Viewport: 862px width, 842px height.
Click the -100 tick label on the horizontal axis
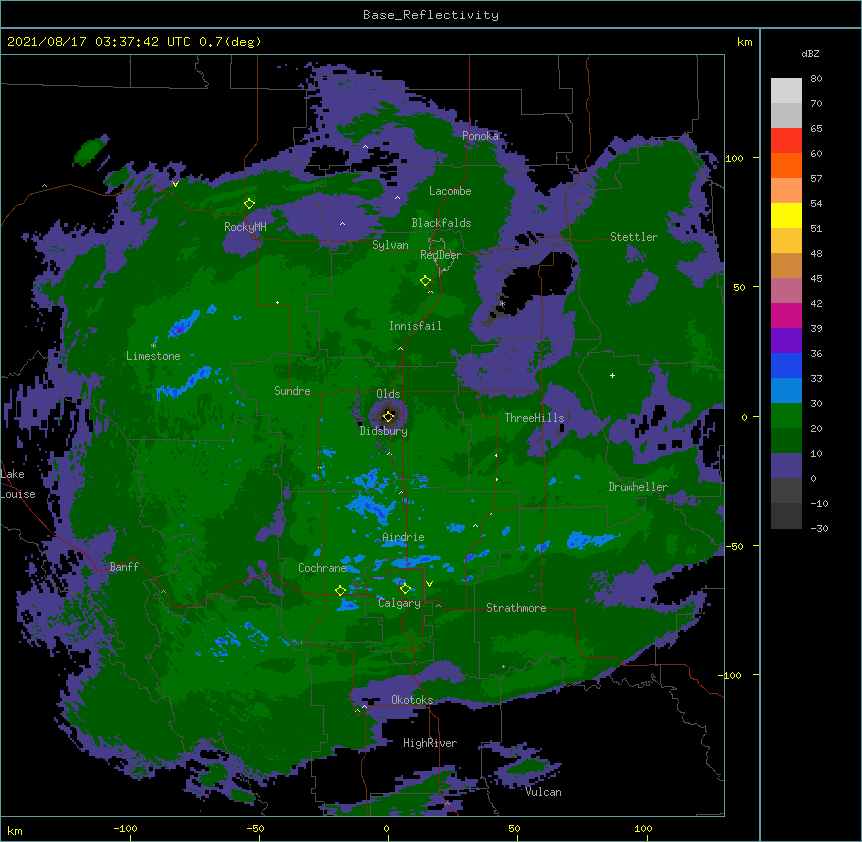tap(125, 828)
